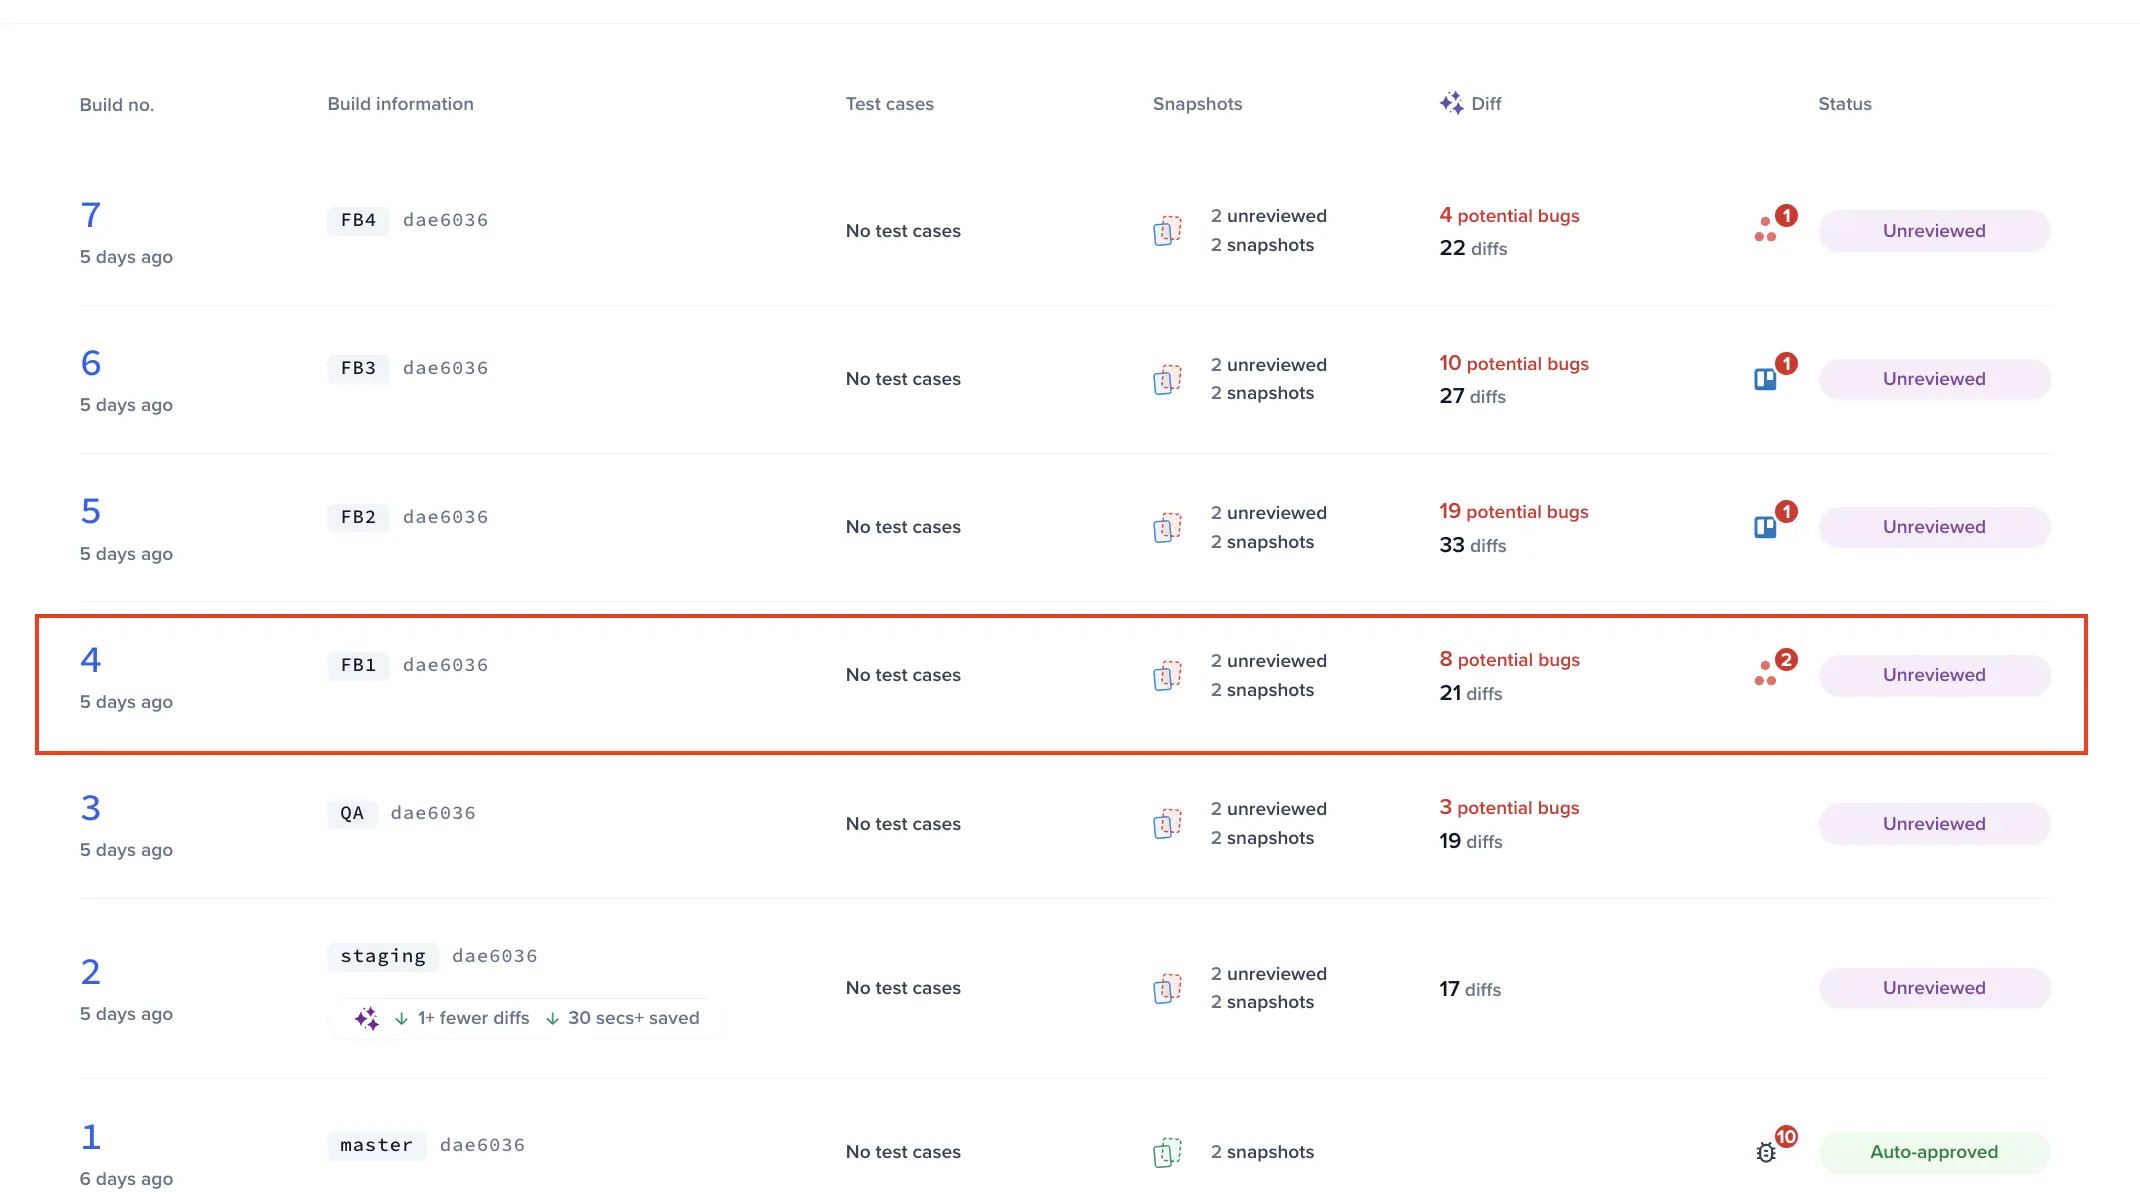2140x1194 pixels.
Task: Open build number 6
Action: click(x=90, y=363)
